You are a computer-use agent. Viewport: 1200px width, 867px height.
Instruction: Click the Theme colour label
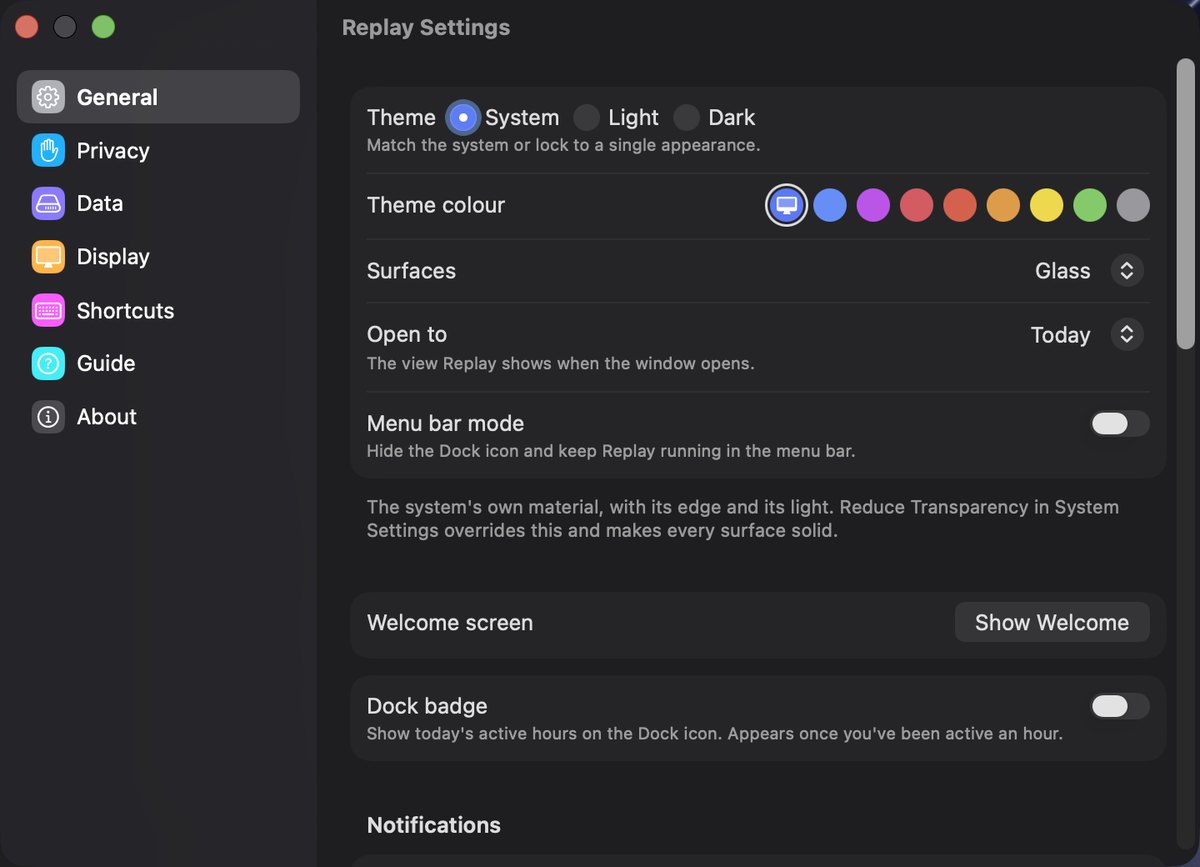(436, 206)
